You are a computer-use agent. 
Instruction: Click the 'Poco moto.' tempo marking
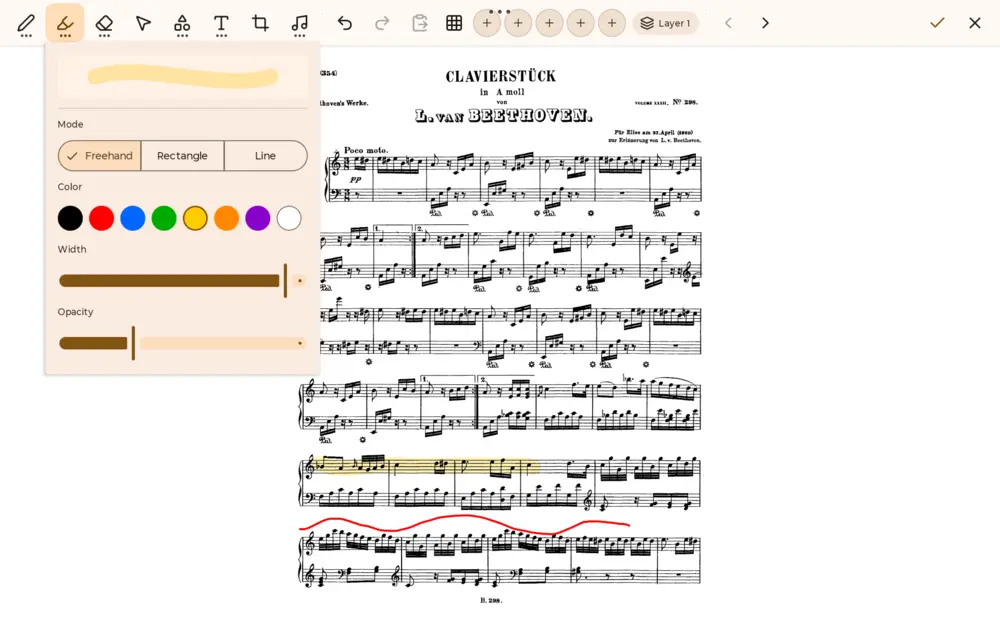tap(365, 150)
